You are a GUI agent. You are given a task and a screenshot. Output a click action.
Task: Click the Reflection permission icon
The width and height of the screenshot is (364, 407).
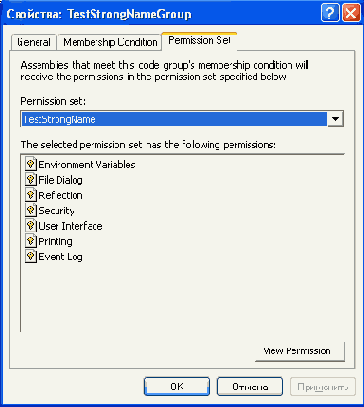tap(30, 195)
